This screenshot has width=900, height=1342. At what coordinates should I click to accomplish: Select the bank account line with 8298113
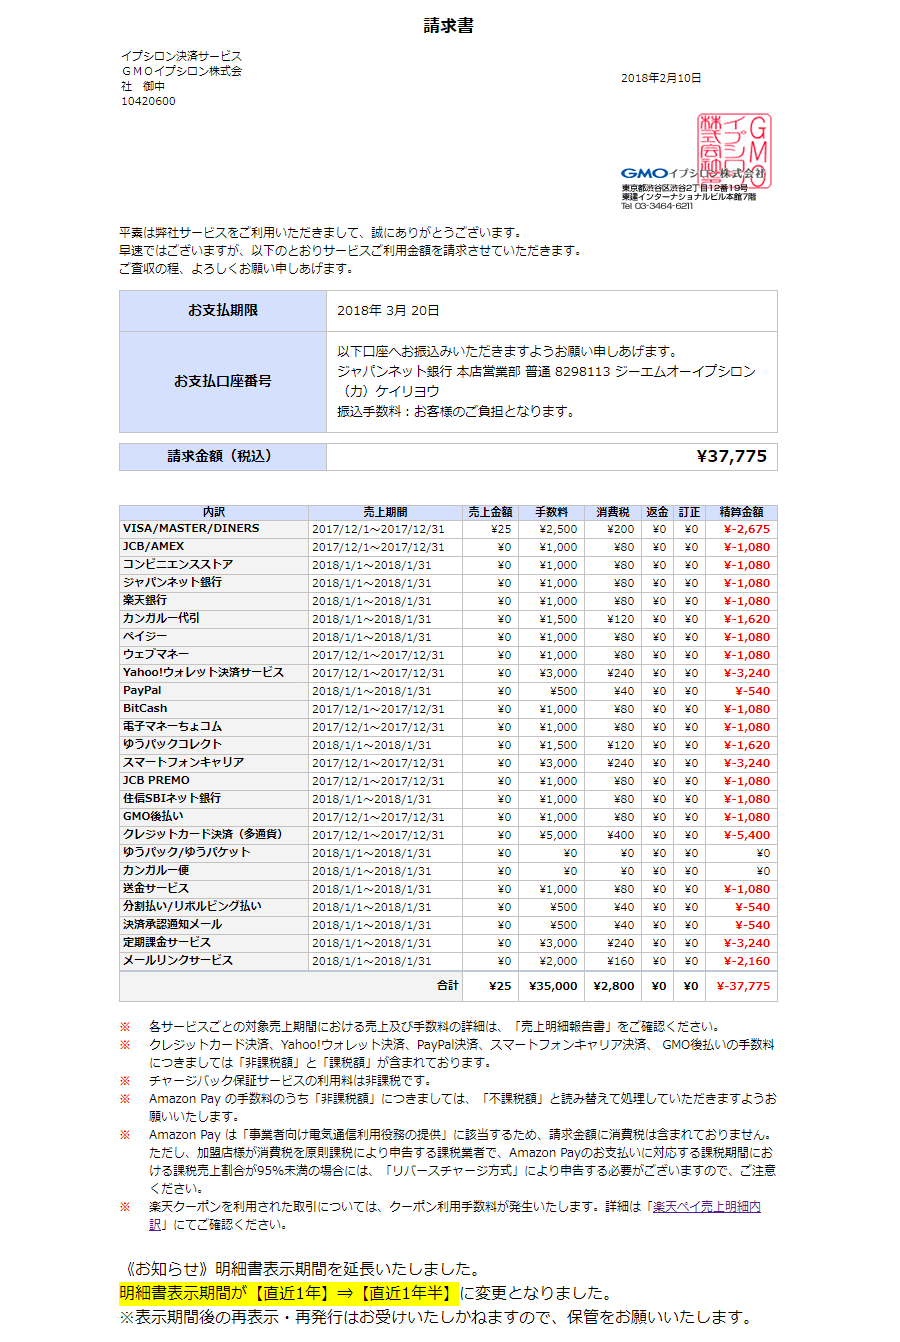[x=546, y=371]
